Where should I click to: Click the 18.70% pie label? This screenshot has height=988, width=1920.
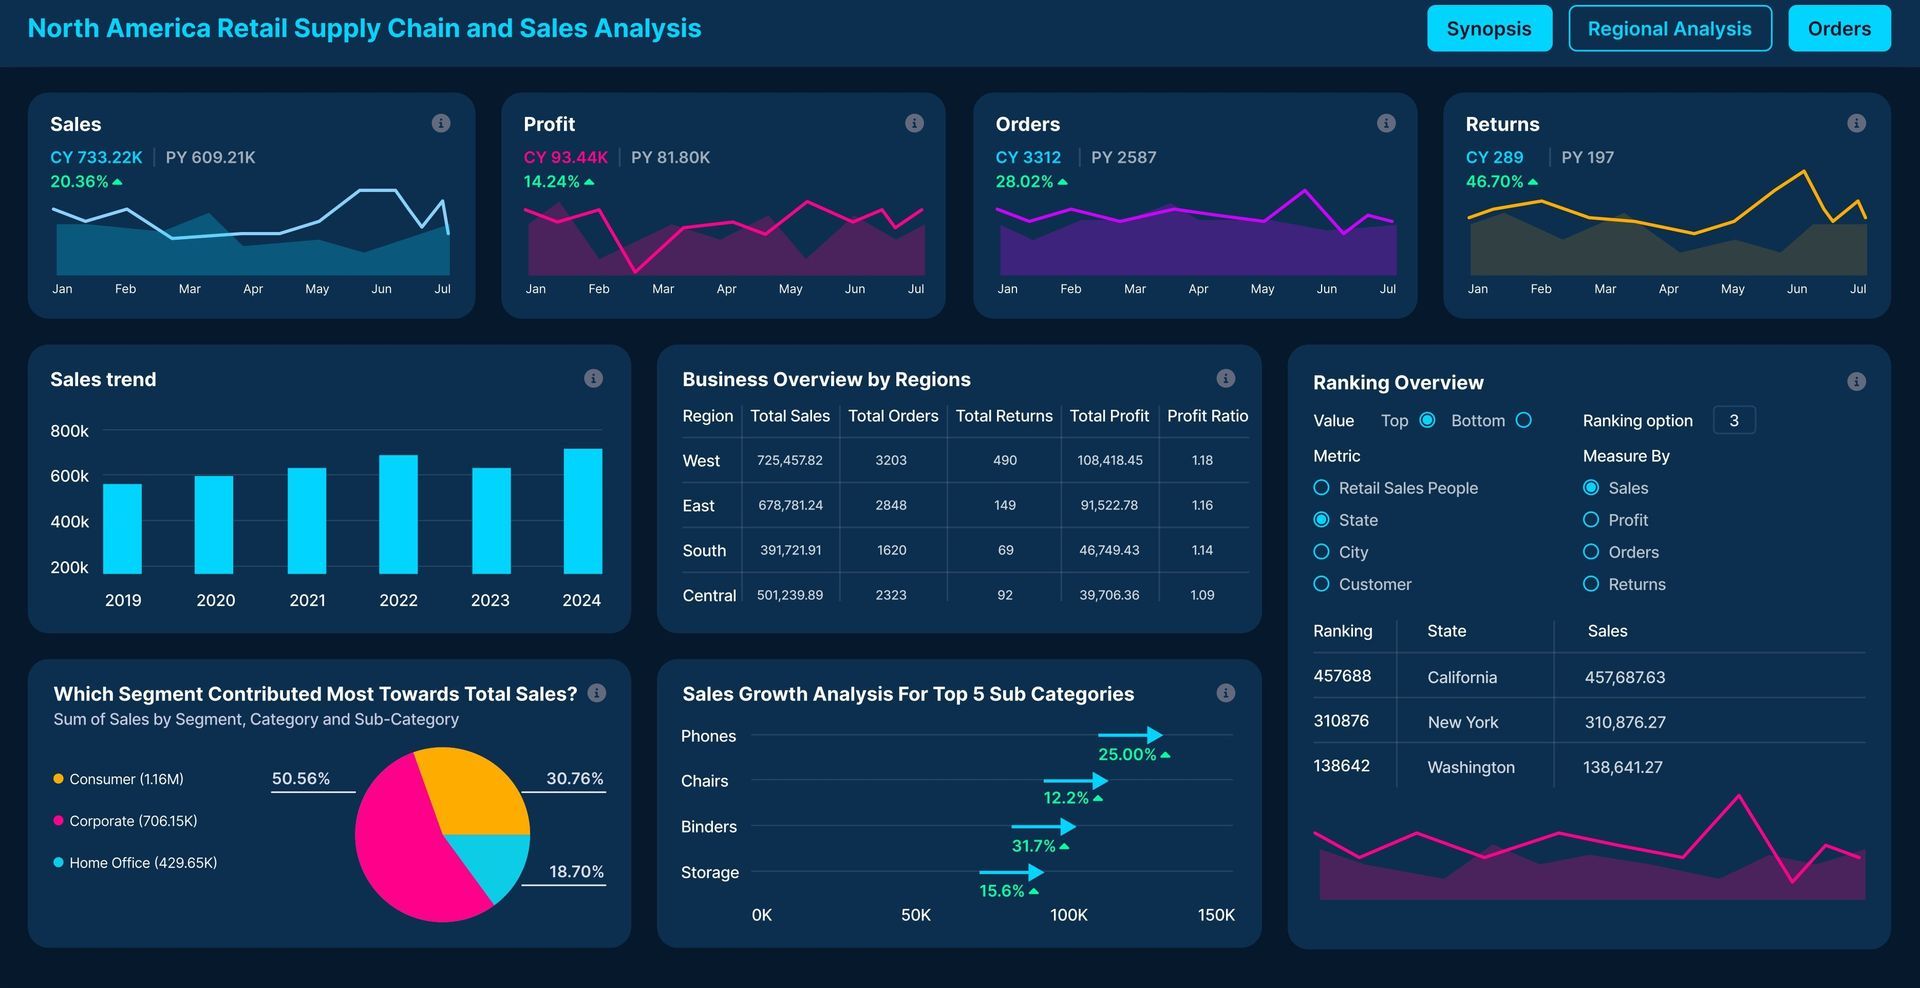[576, 871]
